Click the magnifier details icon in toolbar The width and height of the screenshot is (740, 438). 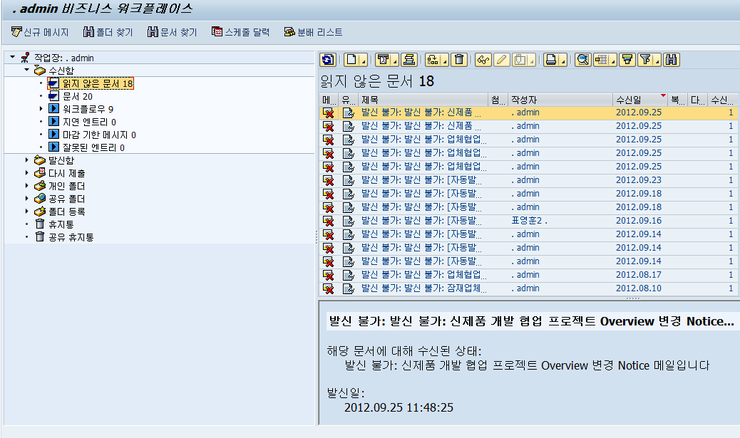[582, 60]
